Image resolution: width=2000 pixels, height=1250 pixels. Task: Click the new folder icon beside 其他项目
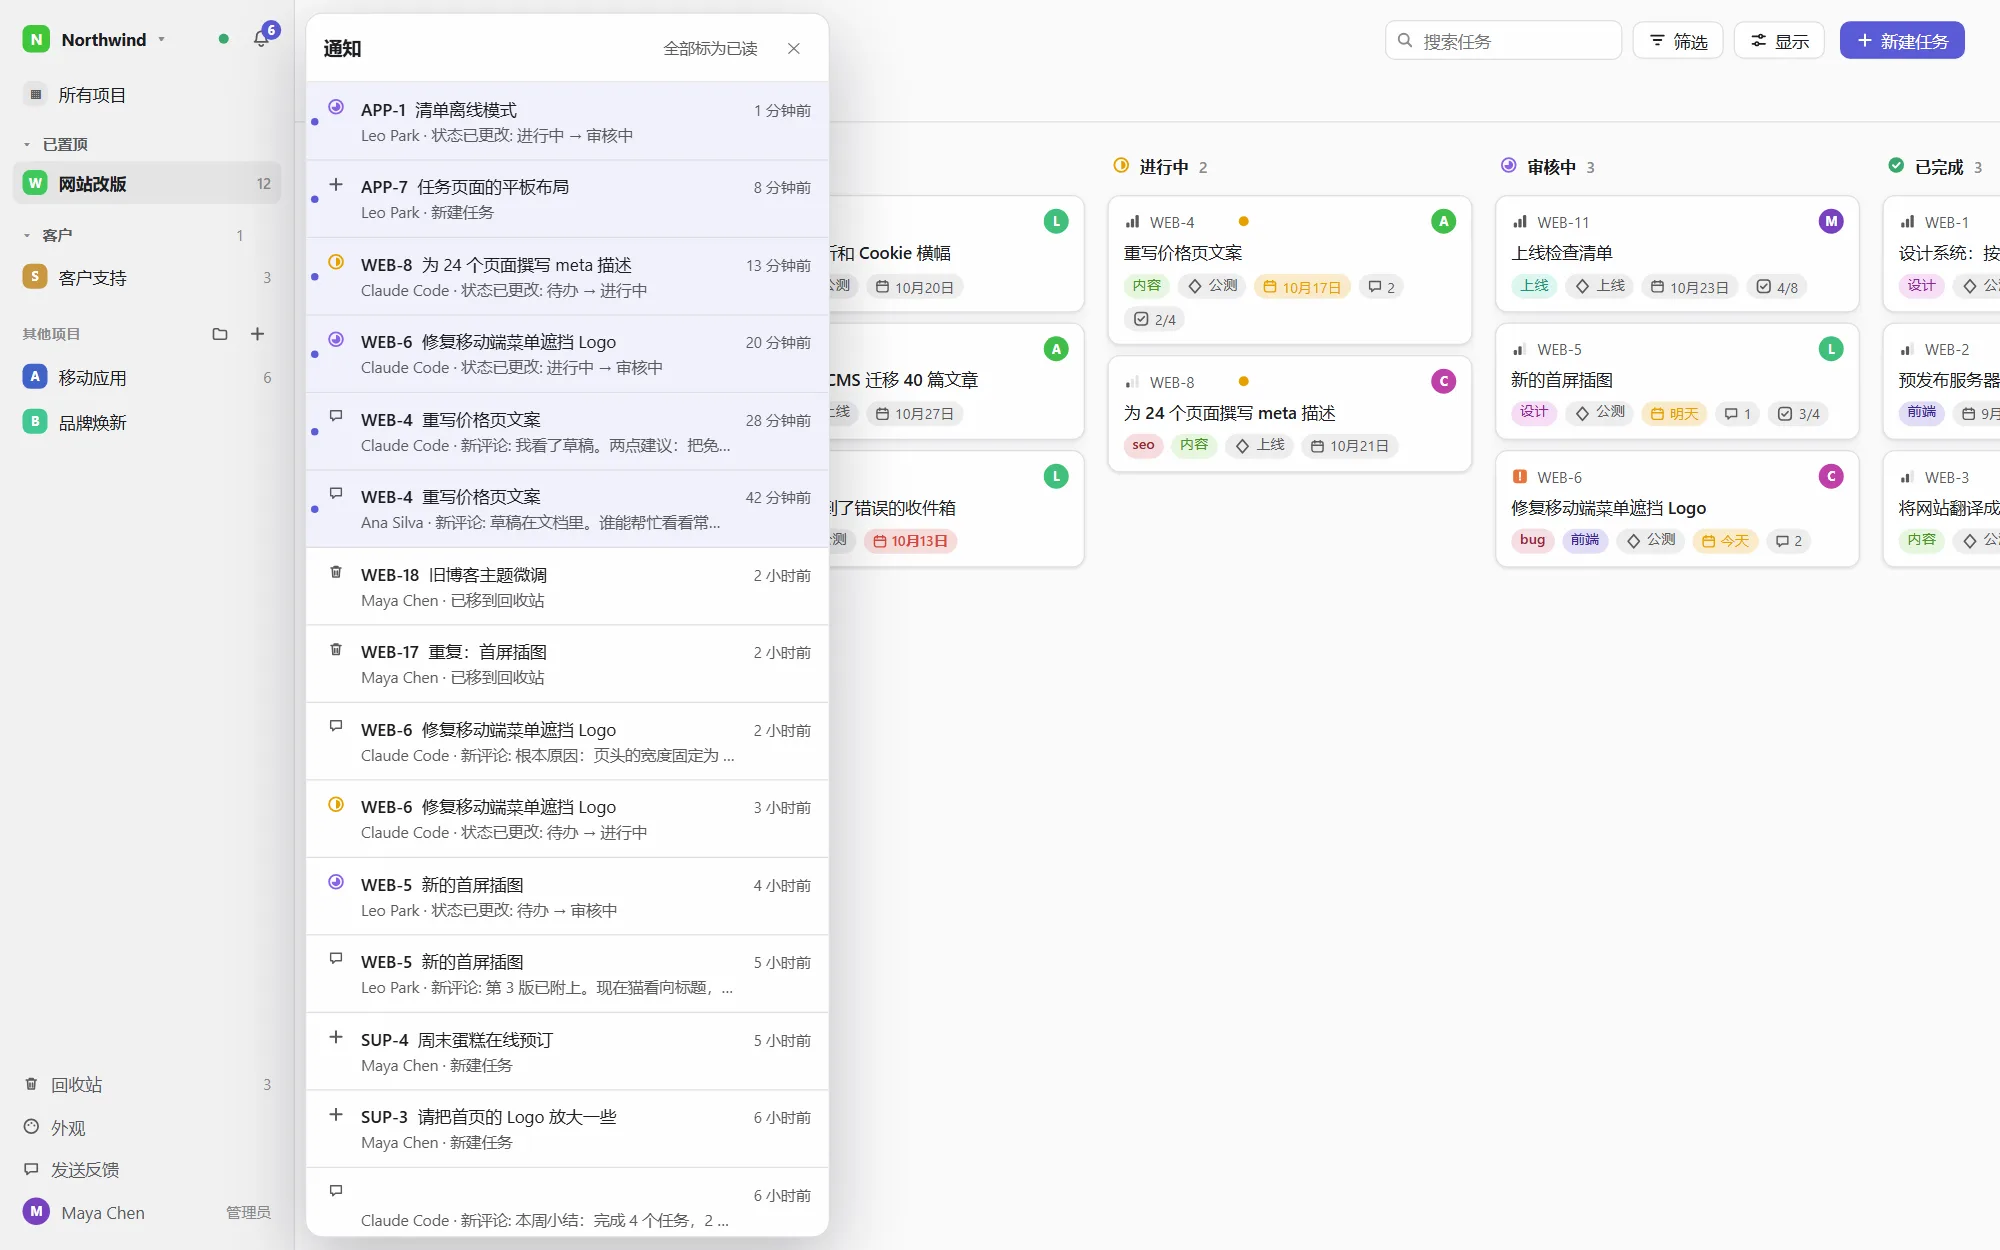220,334
